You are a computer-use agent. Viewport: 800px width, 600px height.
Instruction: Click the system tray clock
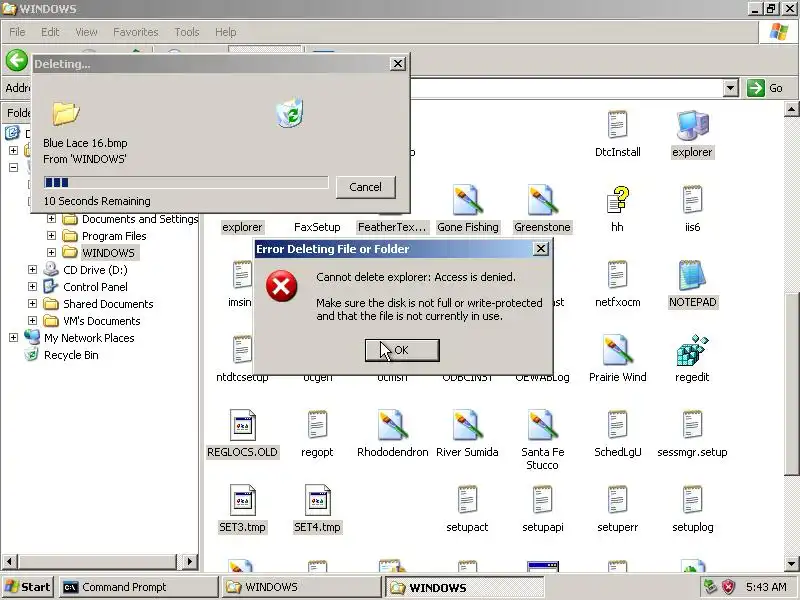pos(766,587)
